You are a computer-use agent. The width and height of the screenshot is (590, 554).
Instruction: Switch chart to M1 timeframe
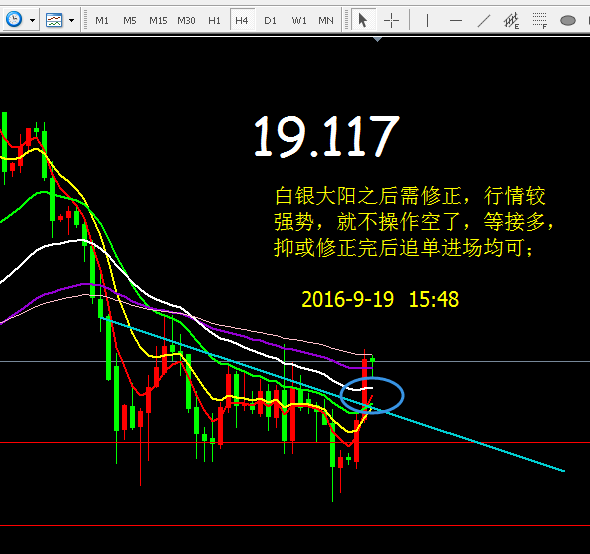[x=102, y=20]
